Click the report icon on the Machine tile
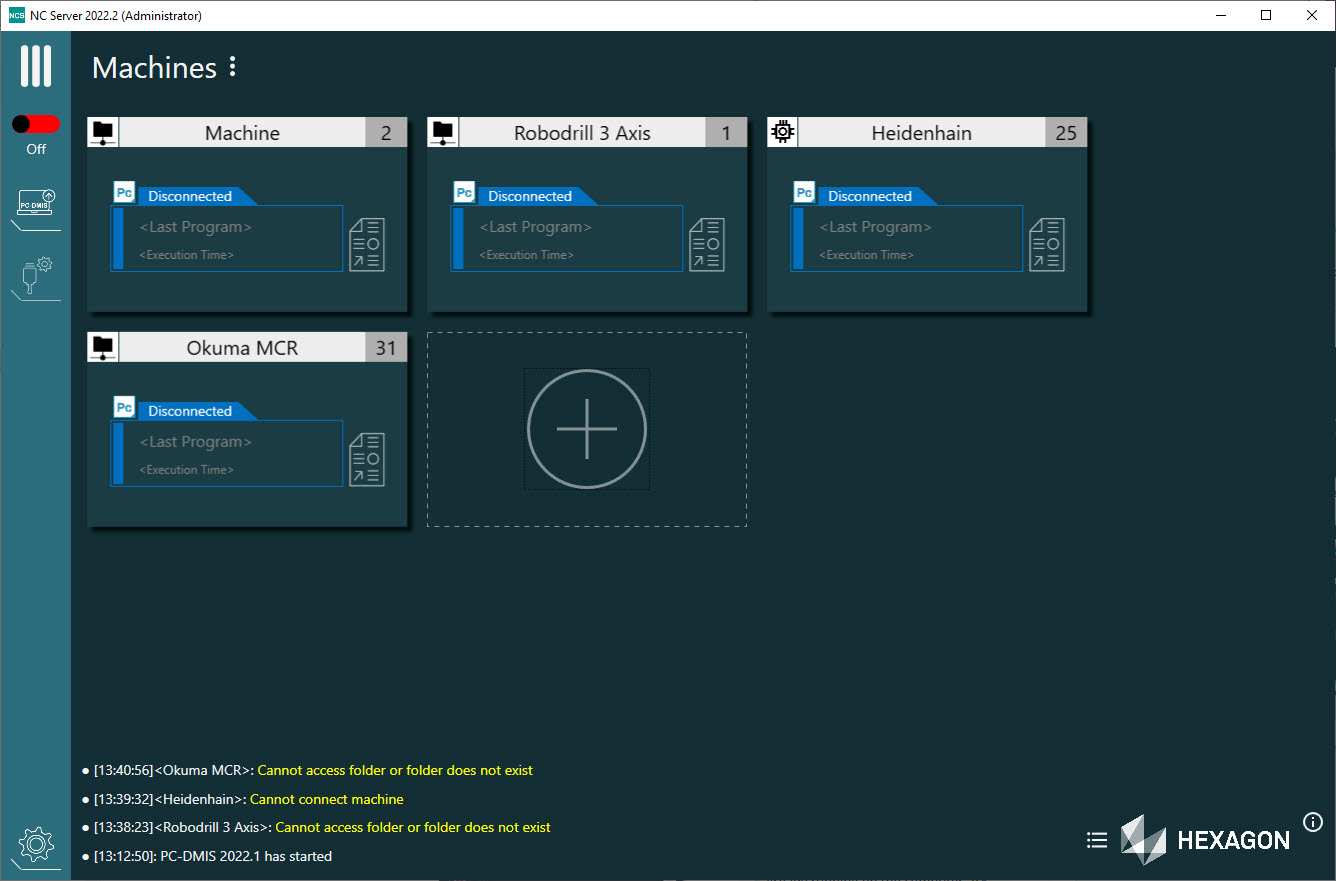This screenshot has width=1336, height=881. point(366,243)
